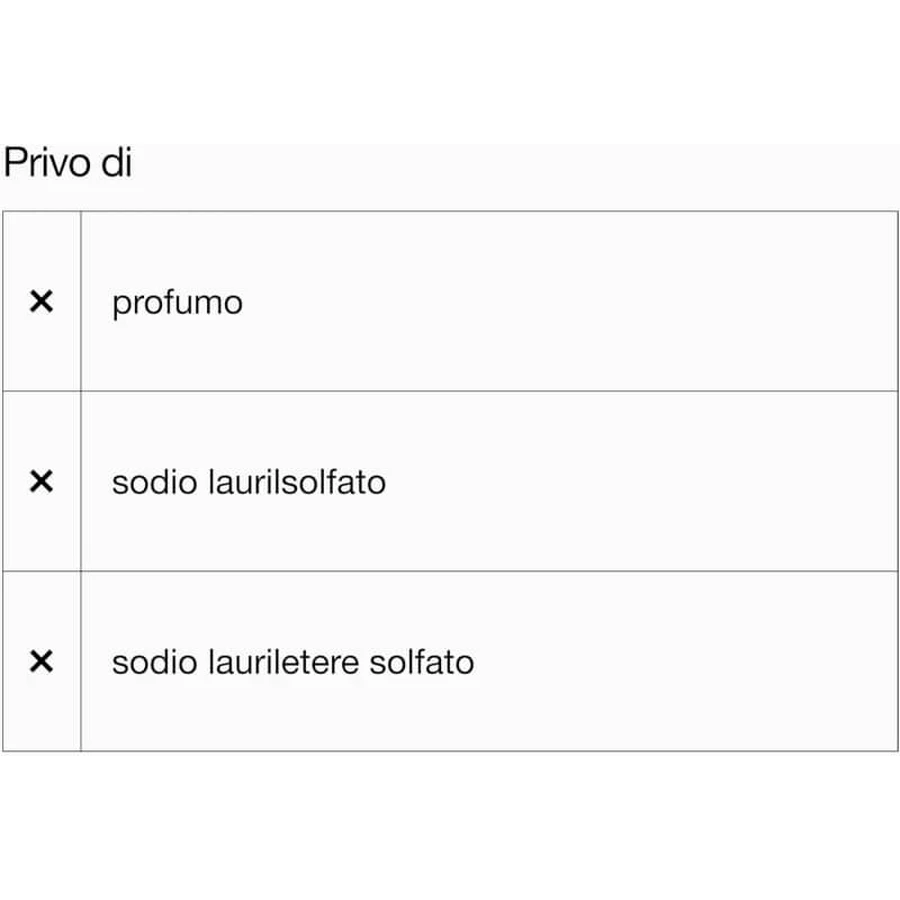This screenshot has height=900, width=900.
Task: Select the profumo text label
Action: click(x=177, y=304)
